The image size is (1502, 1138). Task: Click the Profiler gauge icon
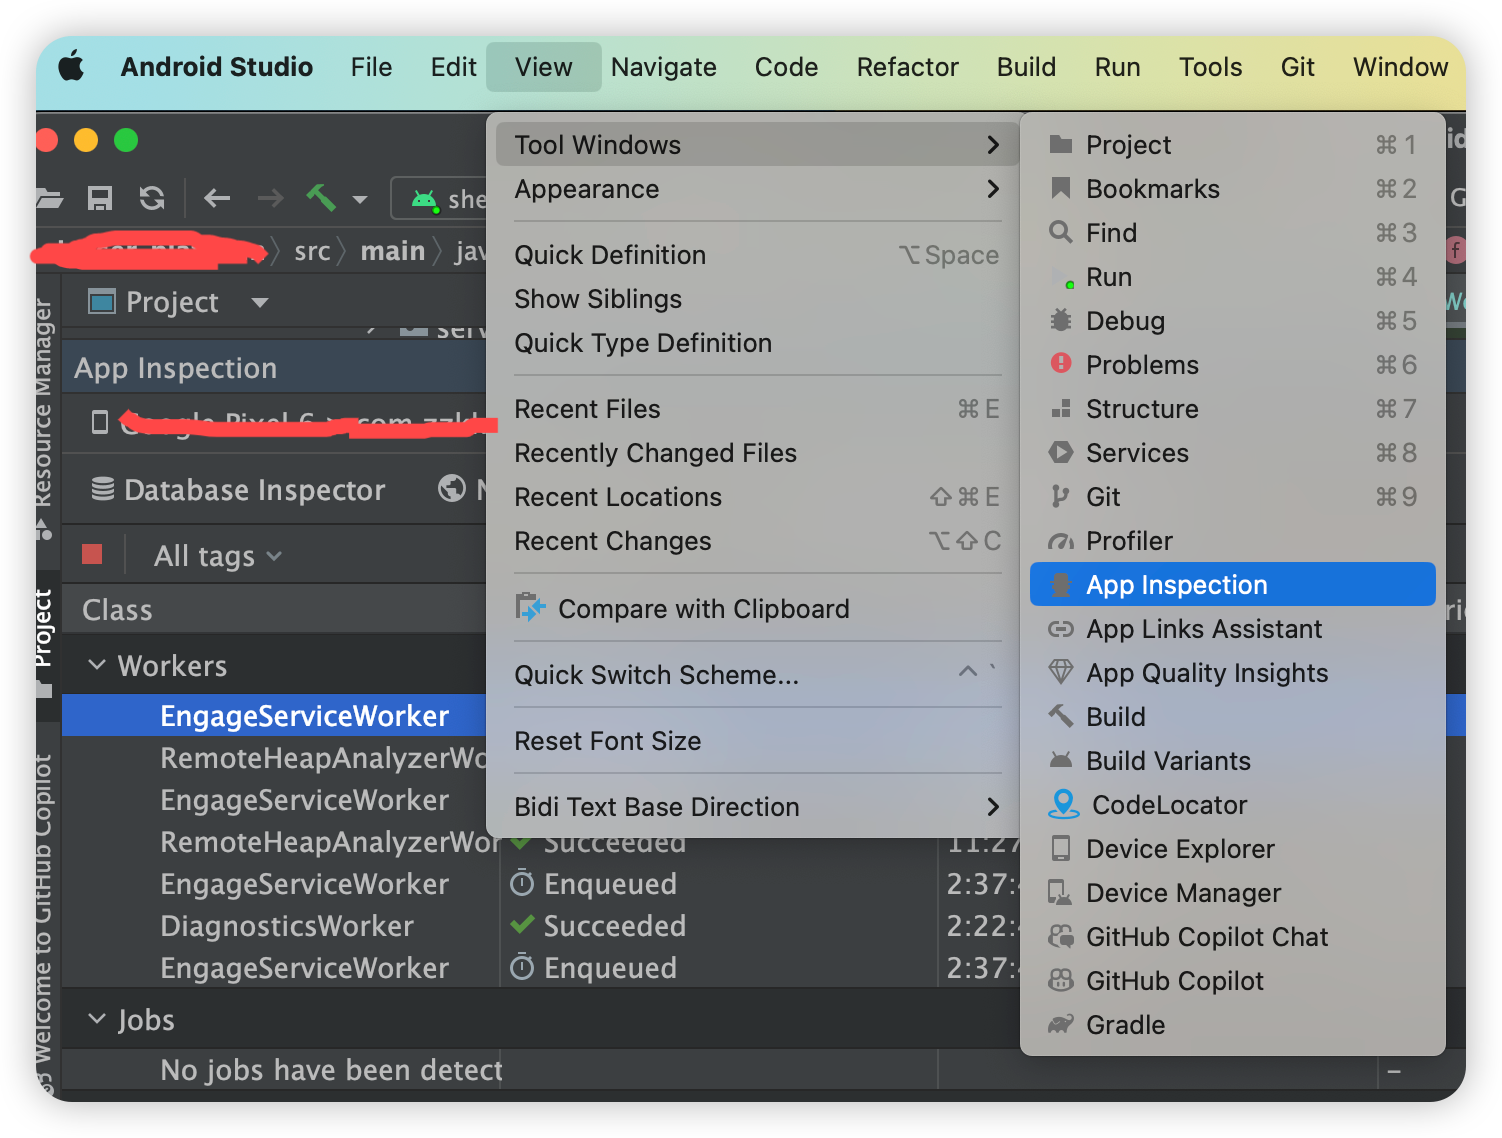click(x=1060, y=541)
